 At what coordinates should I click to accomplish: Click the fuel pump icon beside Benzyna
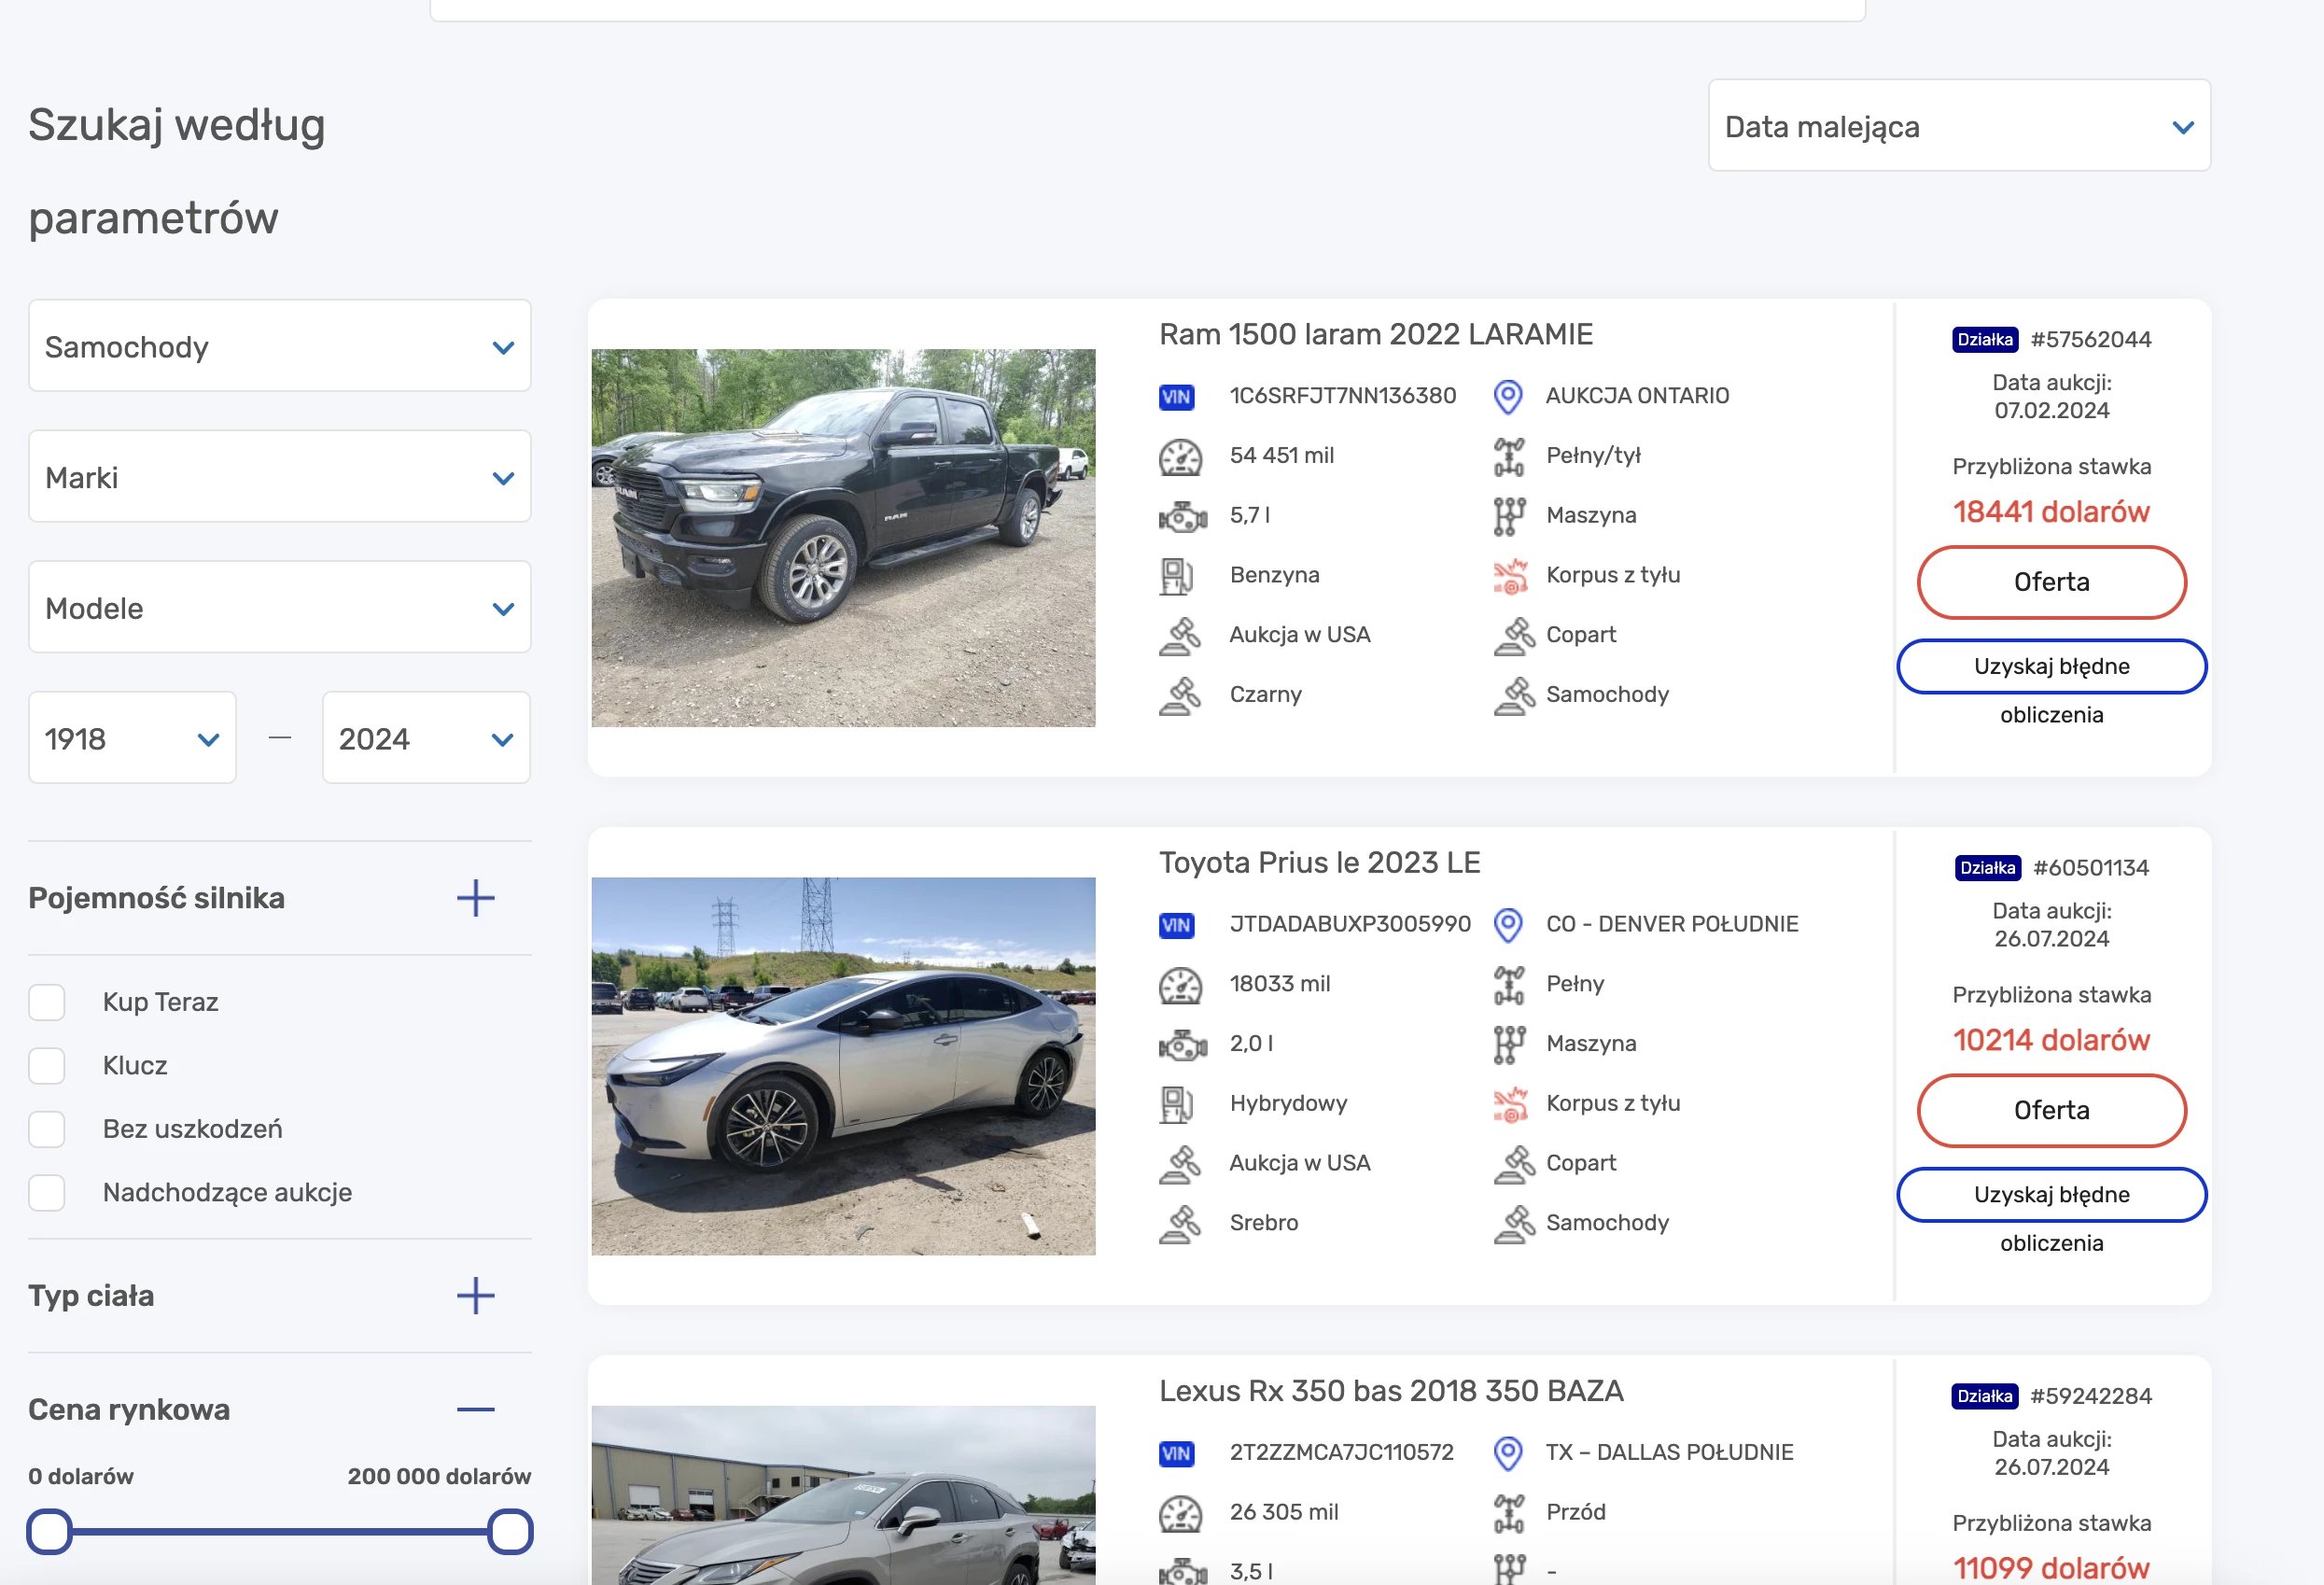(1176, 576)
